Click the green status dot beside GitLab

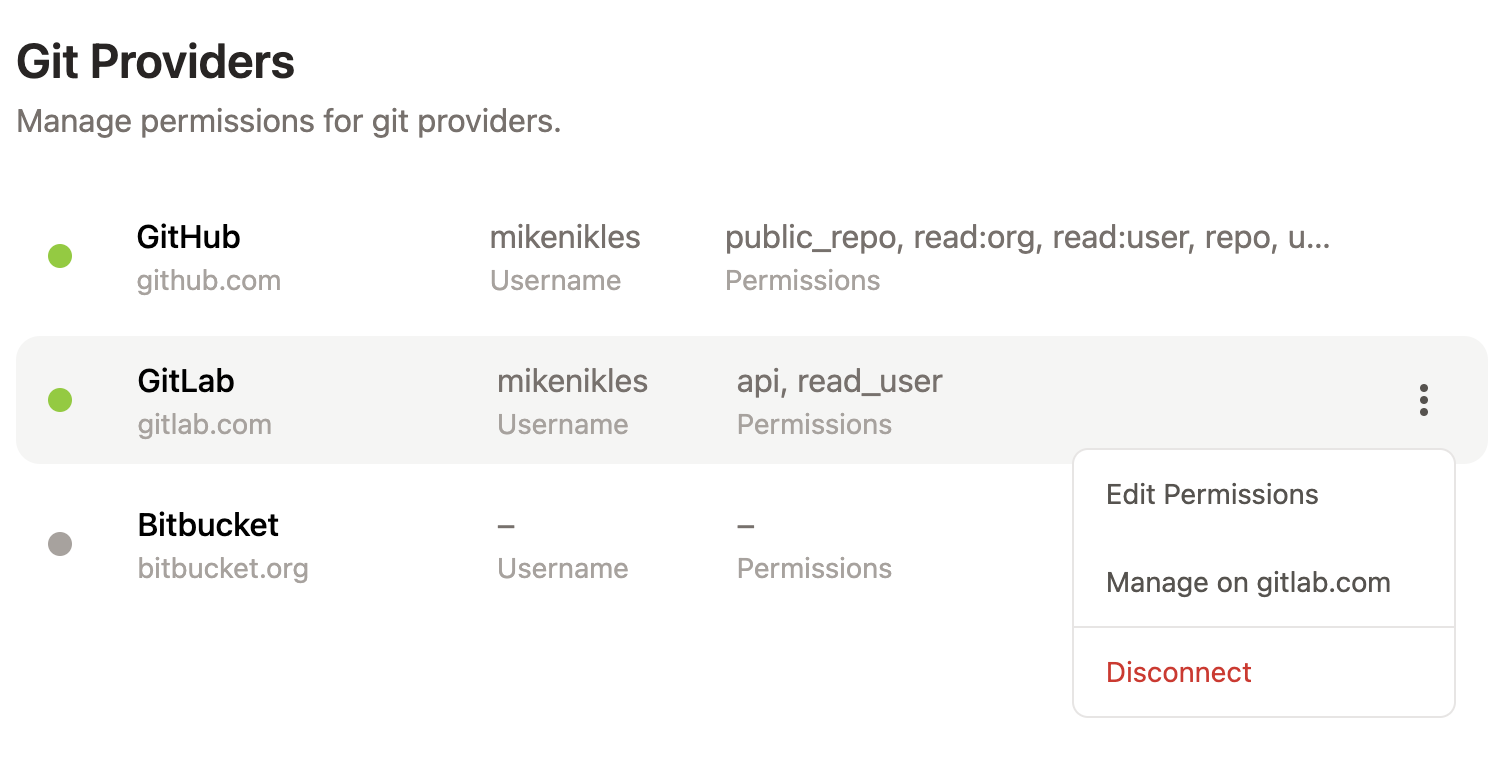coord(59,400)
